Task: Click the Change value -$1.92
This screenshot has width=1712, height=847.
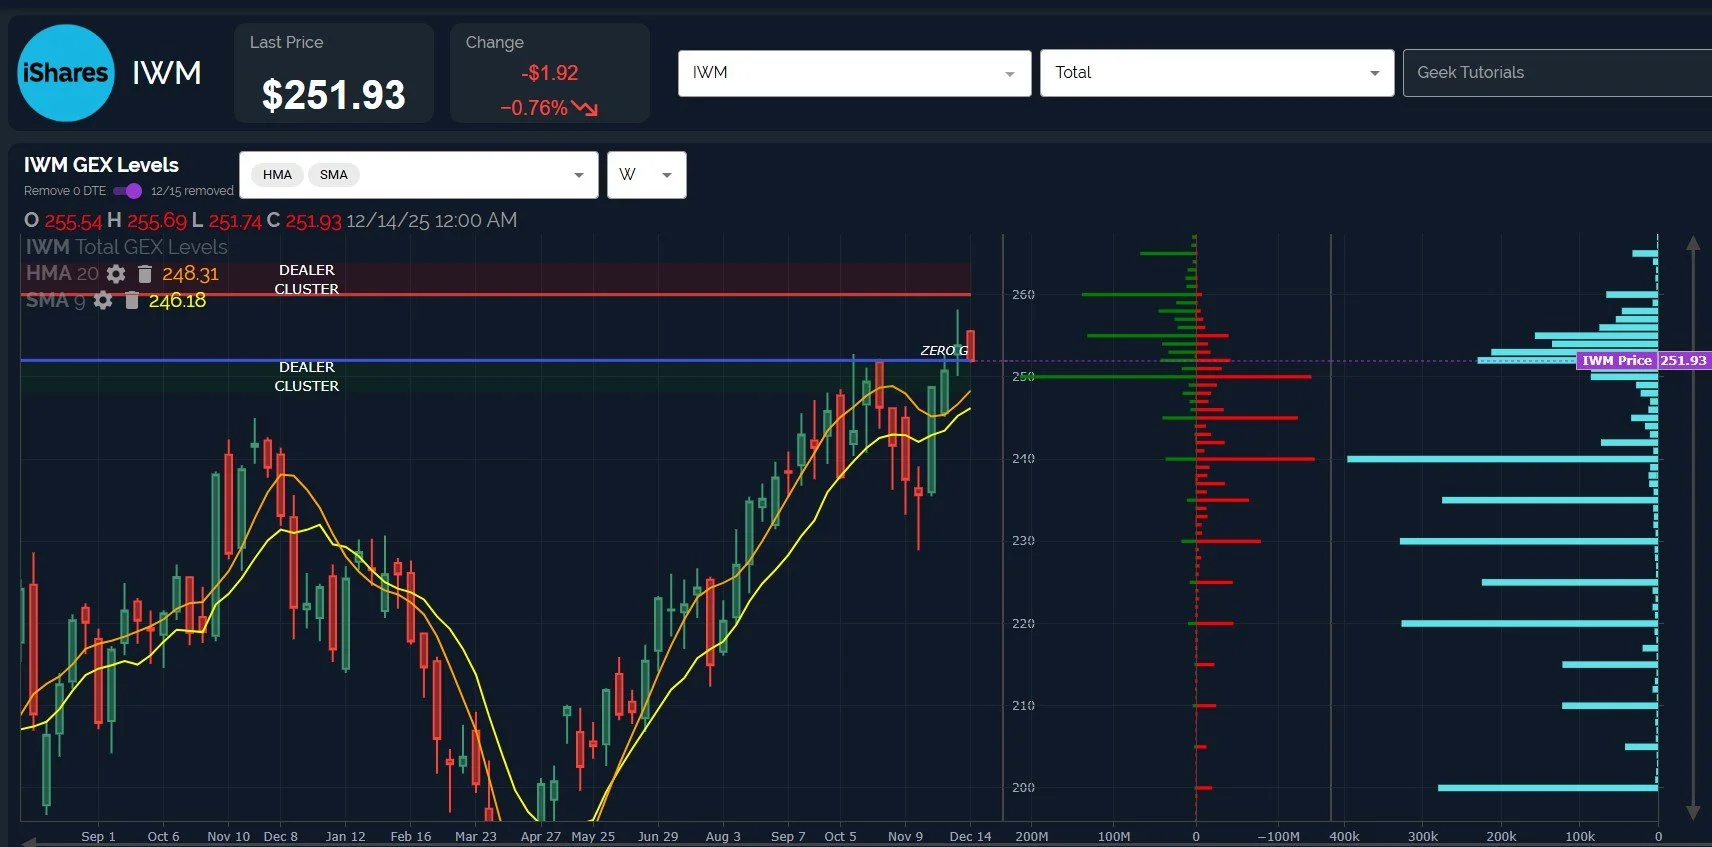Action: [550, 73]
